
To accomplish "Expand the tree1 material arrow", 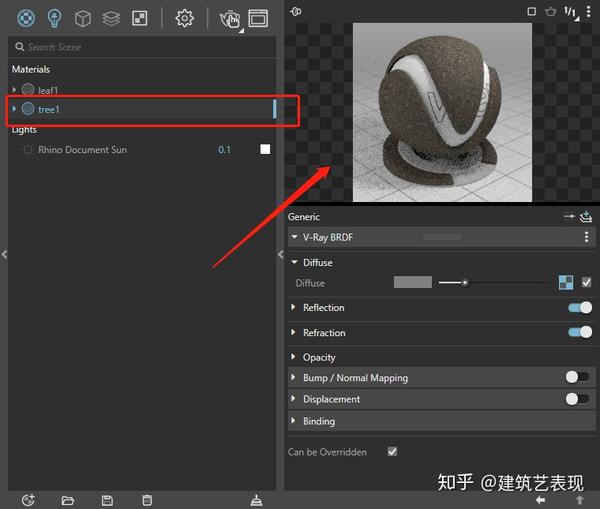I will click(x=14, y=109).
